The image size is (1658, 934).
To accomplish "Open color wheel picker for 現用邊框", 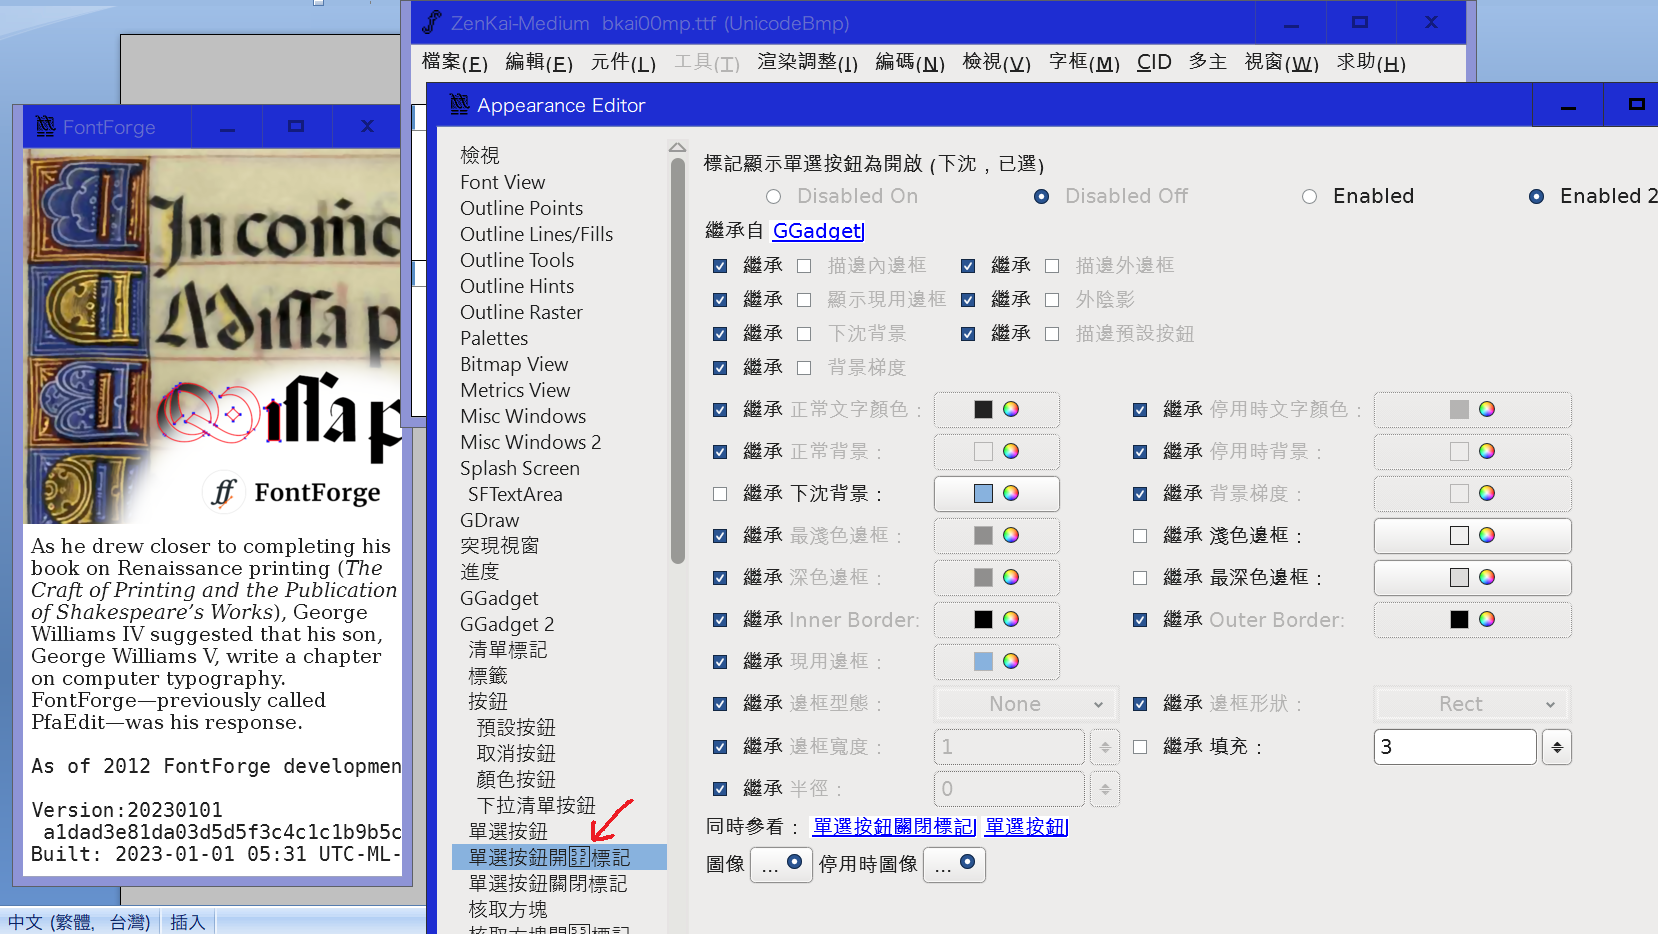I will [x=1011, y=661].
